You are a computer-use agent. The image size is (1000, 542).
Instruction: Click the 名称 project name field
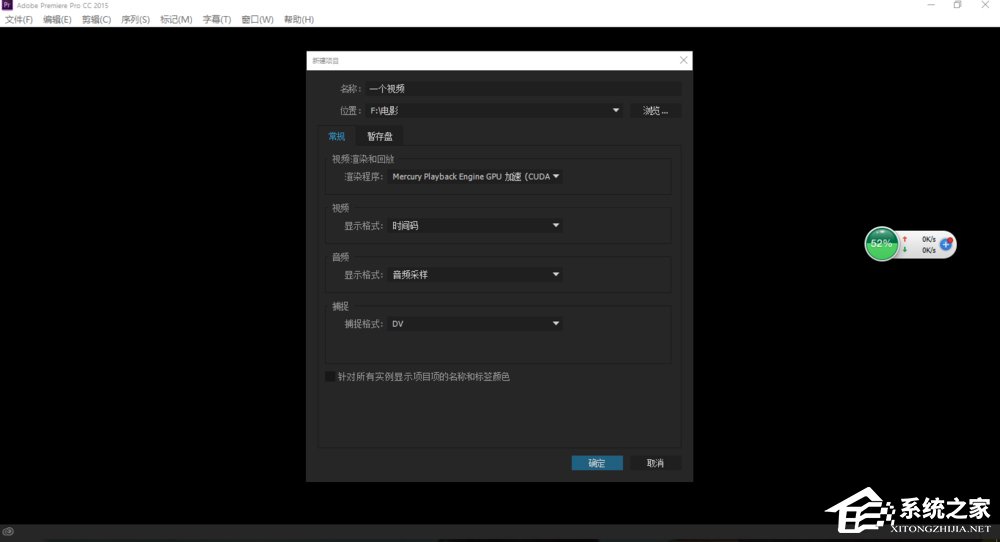pyautogui.click(x=524, y=89)
